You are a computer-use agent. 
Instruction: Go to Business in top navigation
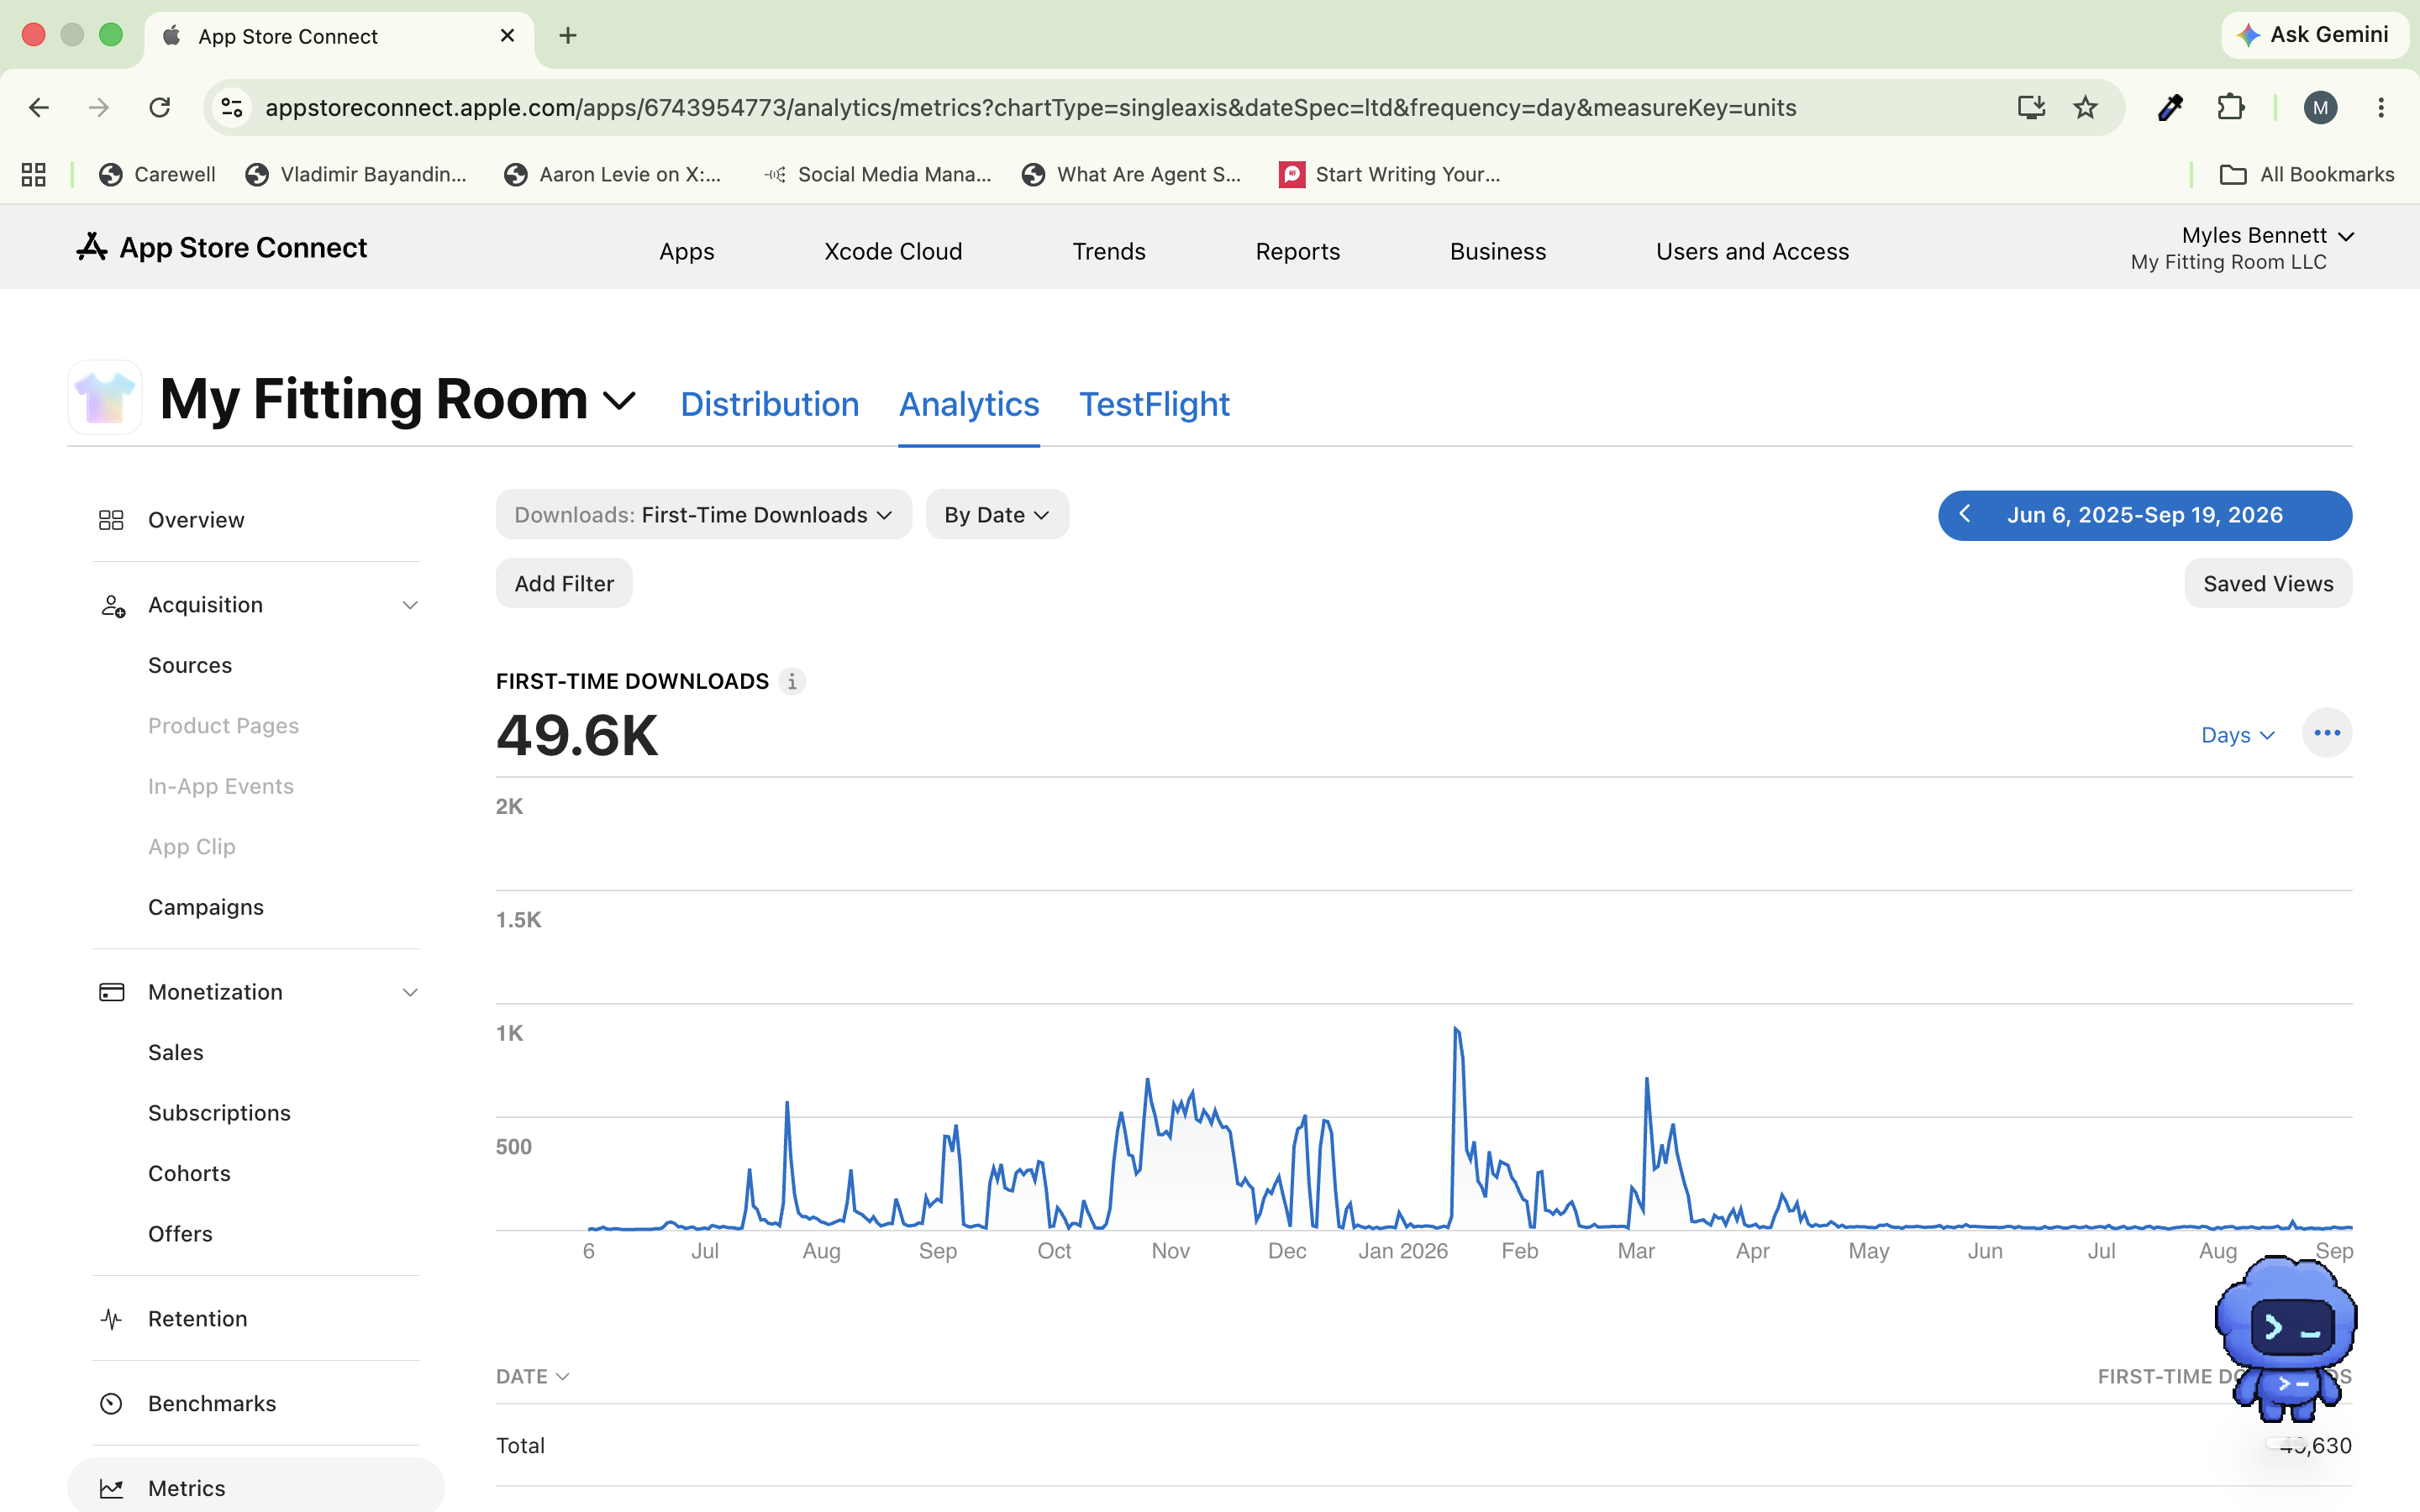point(1498,252)
